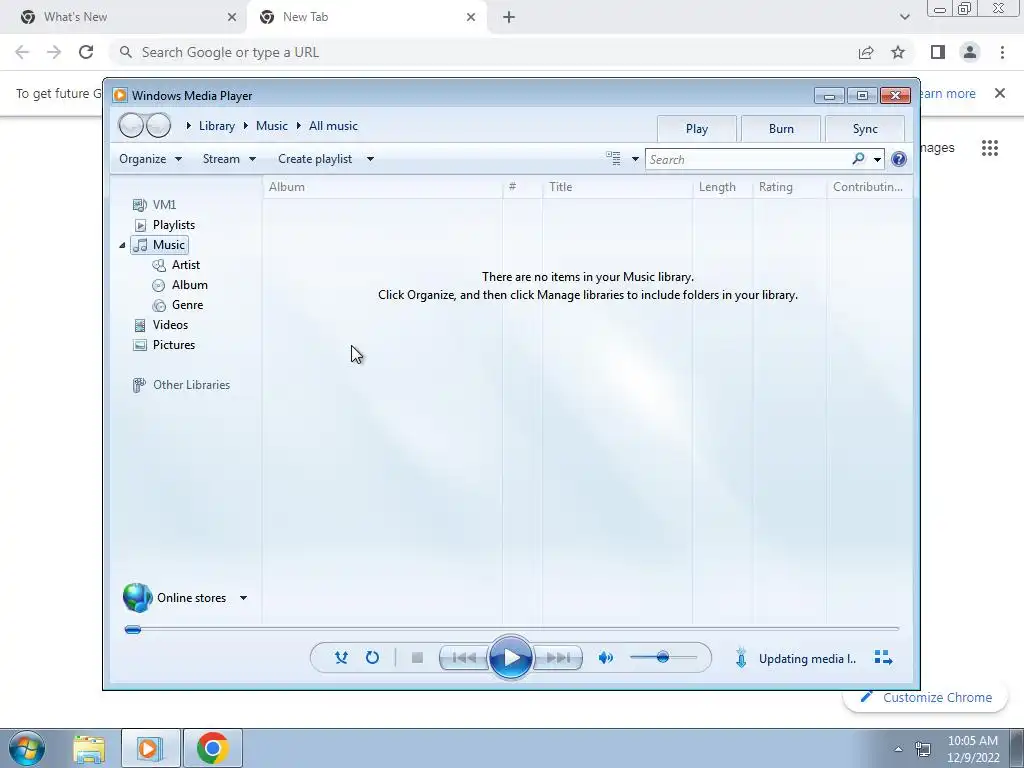The height and width of the screenshot is (768, 1024).
Task: Adjust the volume slider knob
Action: [662, 657]
